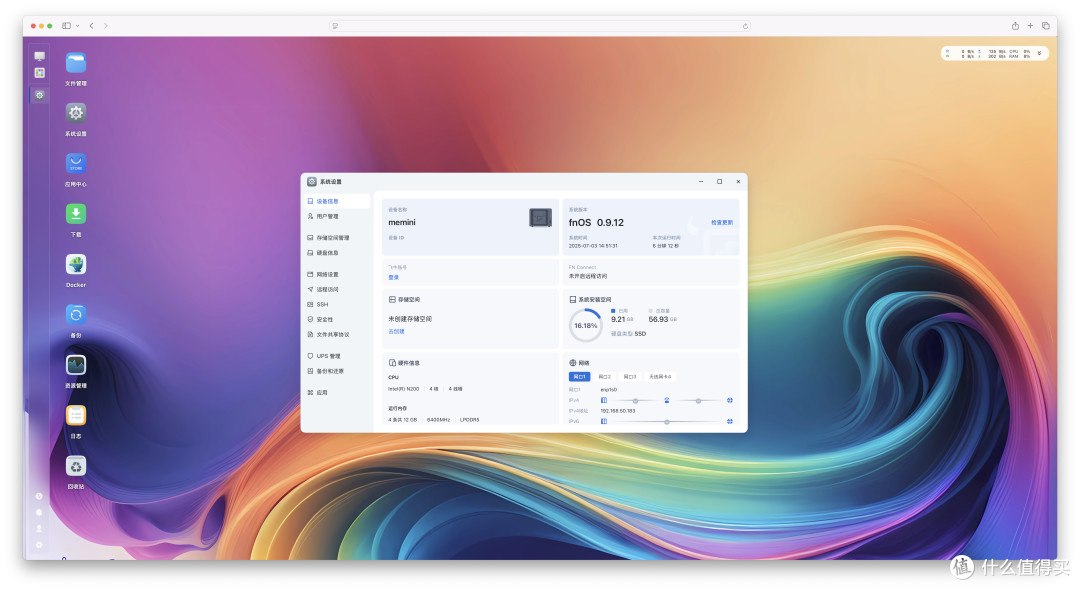Open 文件共享协议 in settings sidebar
Viewport: 1080px width, 590px height.
click(337, 335)
